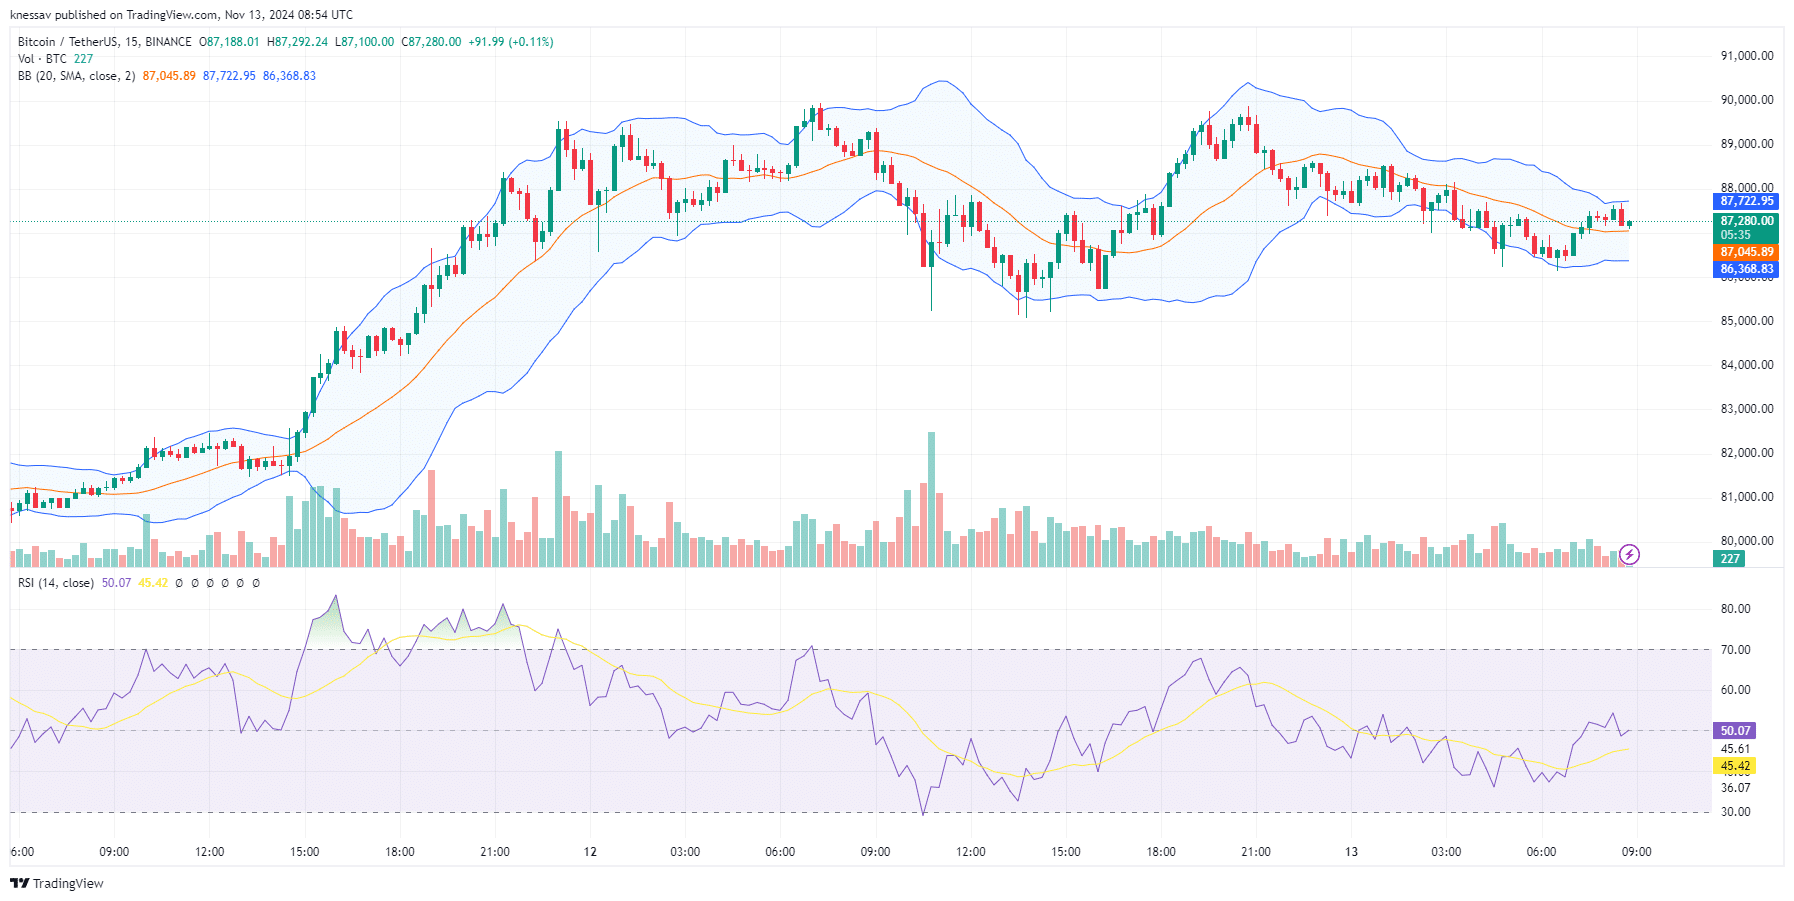Select the RSI (14, close) indicator label

56,583
